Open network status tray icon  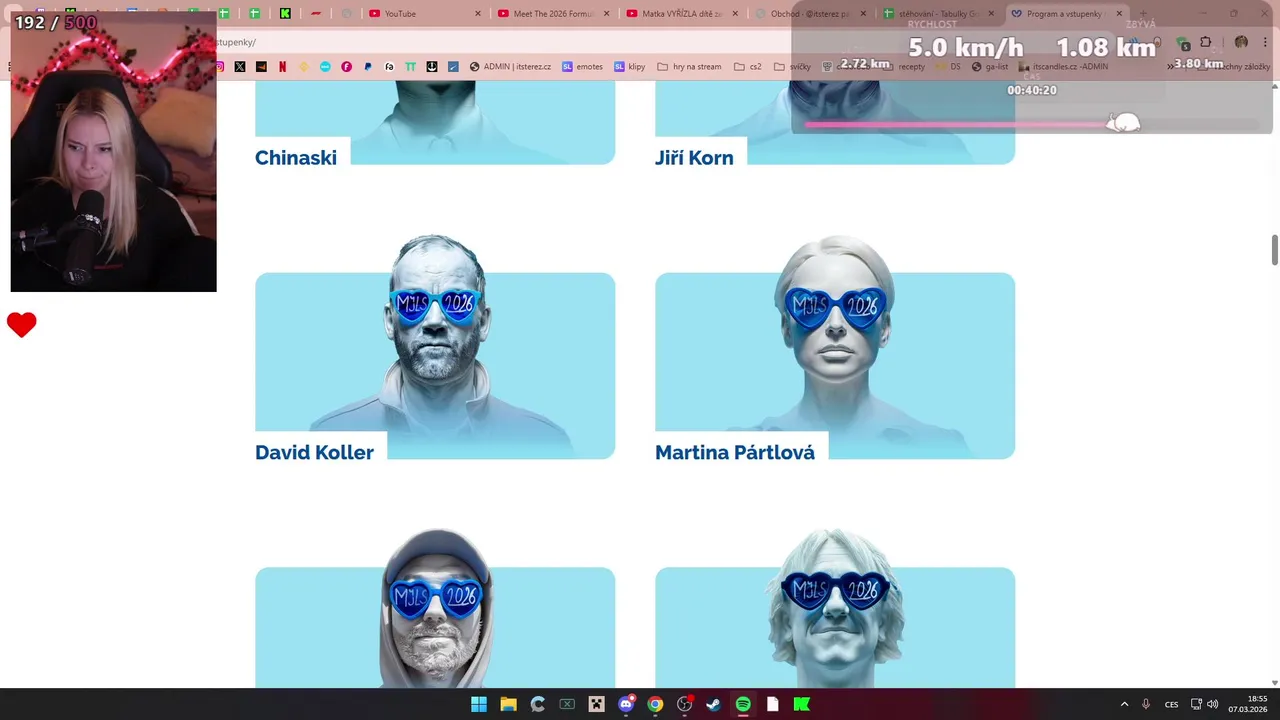pos(1196,704)
